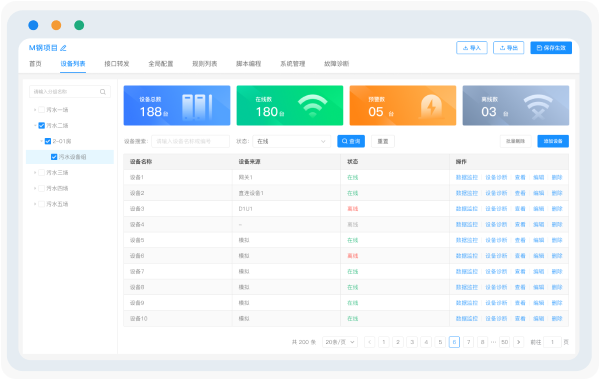Click the 批量删除 button
Screen dimensions: 600x380
515,141
